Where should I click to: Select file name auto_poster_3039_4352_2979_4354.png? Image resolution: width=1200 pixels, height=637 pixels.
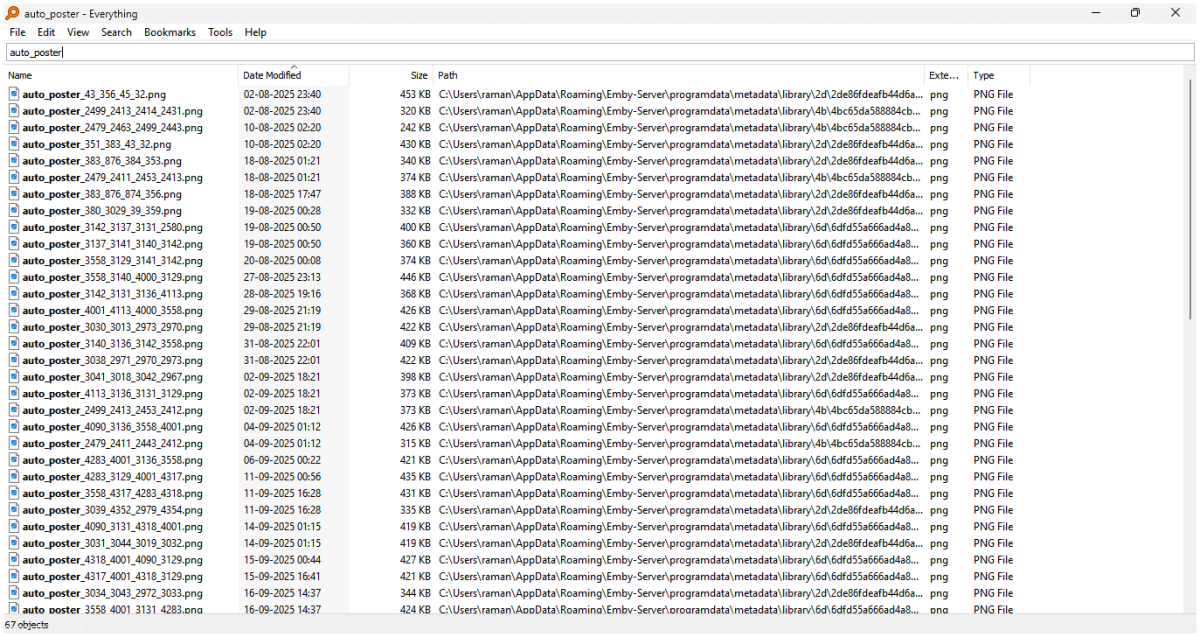112,510
